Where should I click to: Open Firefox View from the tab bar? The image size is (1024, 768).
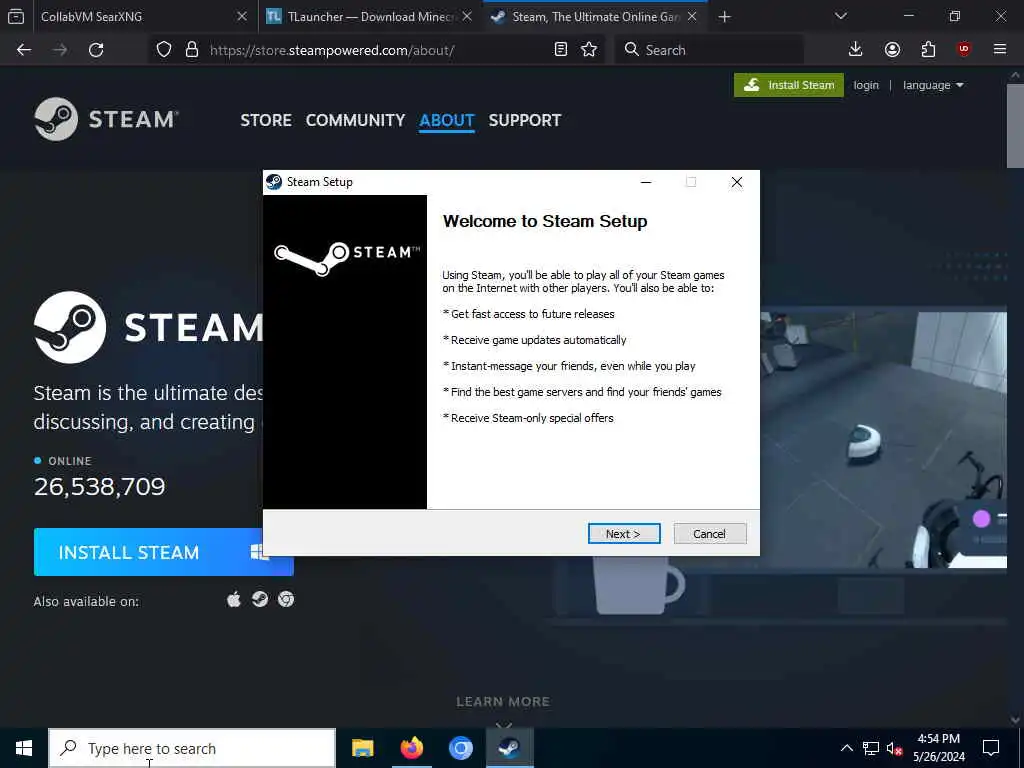16,17
